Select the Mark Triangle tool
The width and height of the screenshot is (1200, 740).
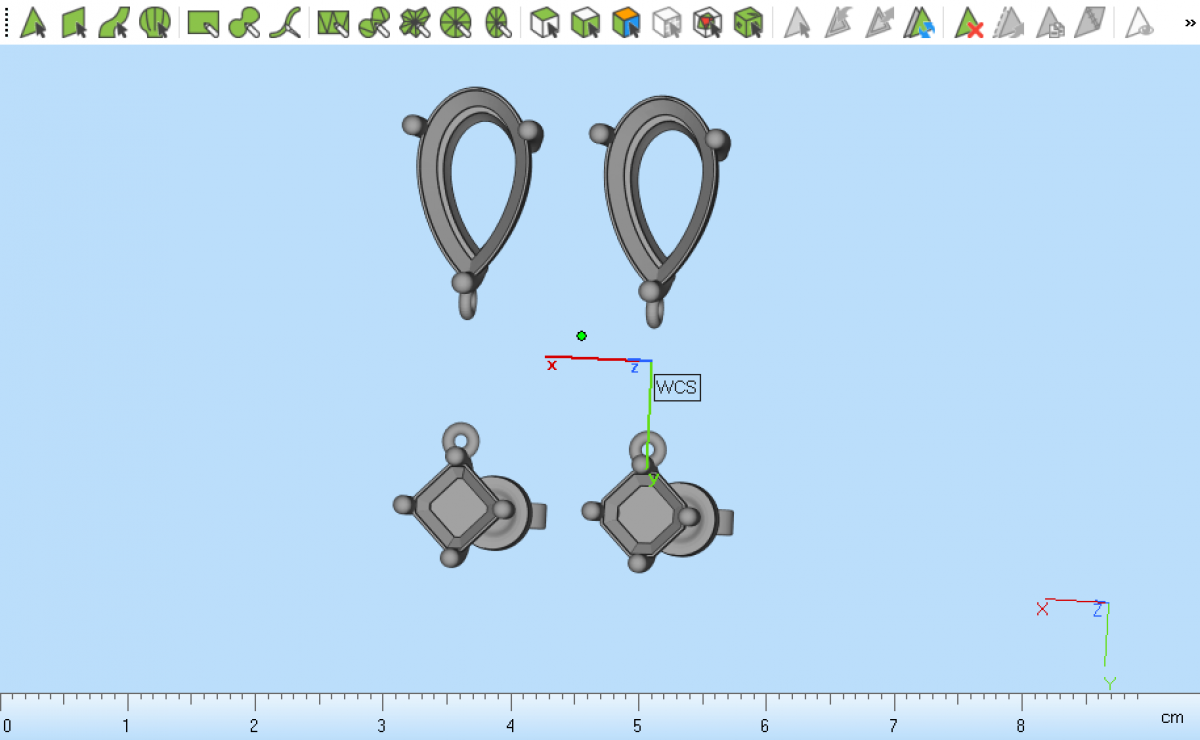click(x=33, y=22)
